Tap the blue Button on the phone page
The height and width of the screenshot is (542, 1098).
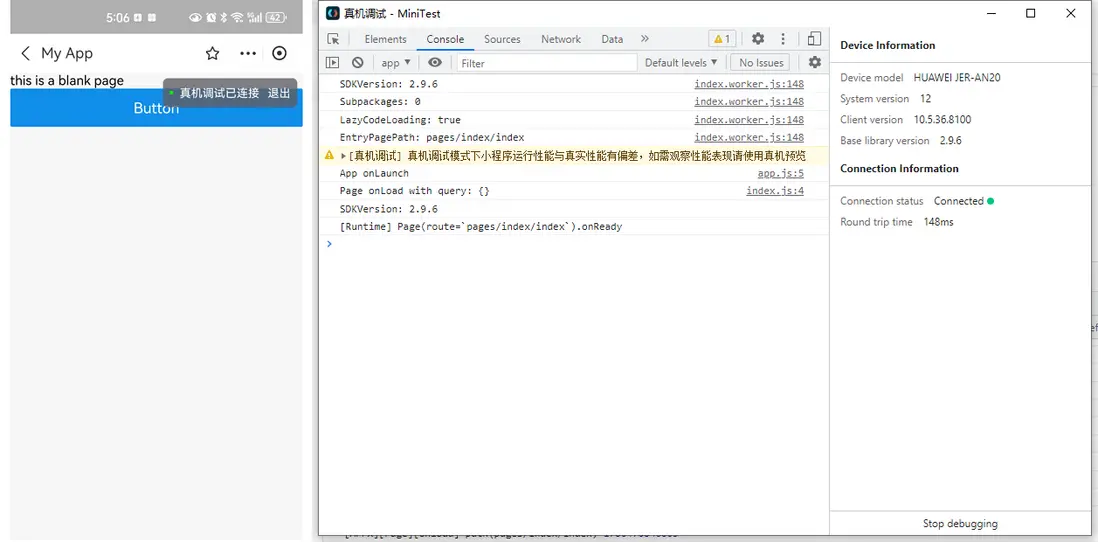click(156, 108)
